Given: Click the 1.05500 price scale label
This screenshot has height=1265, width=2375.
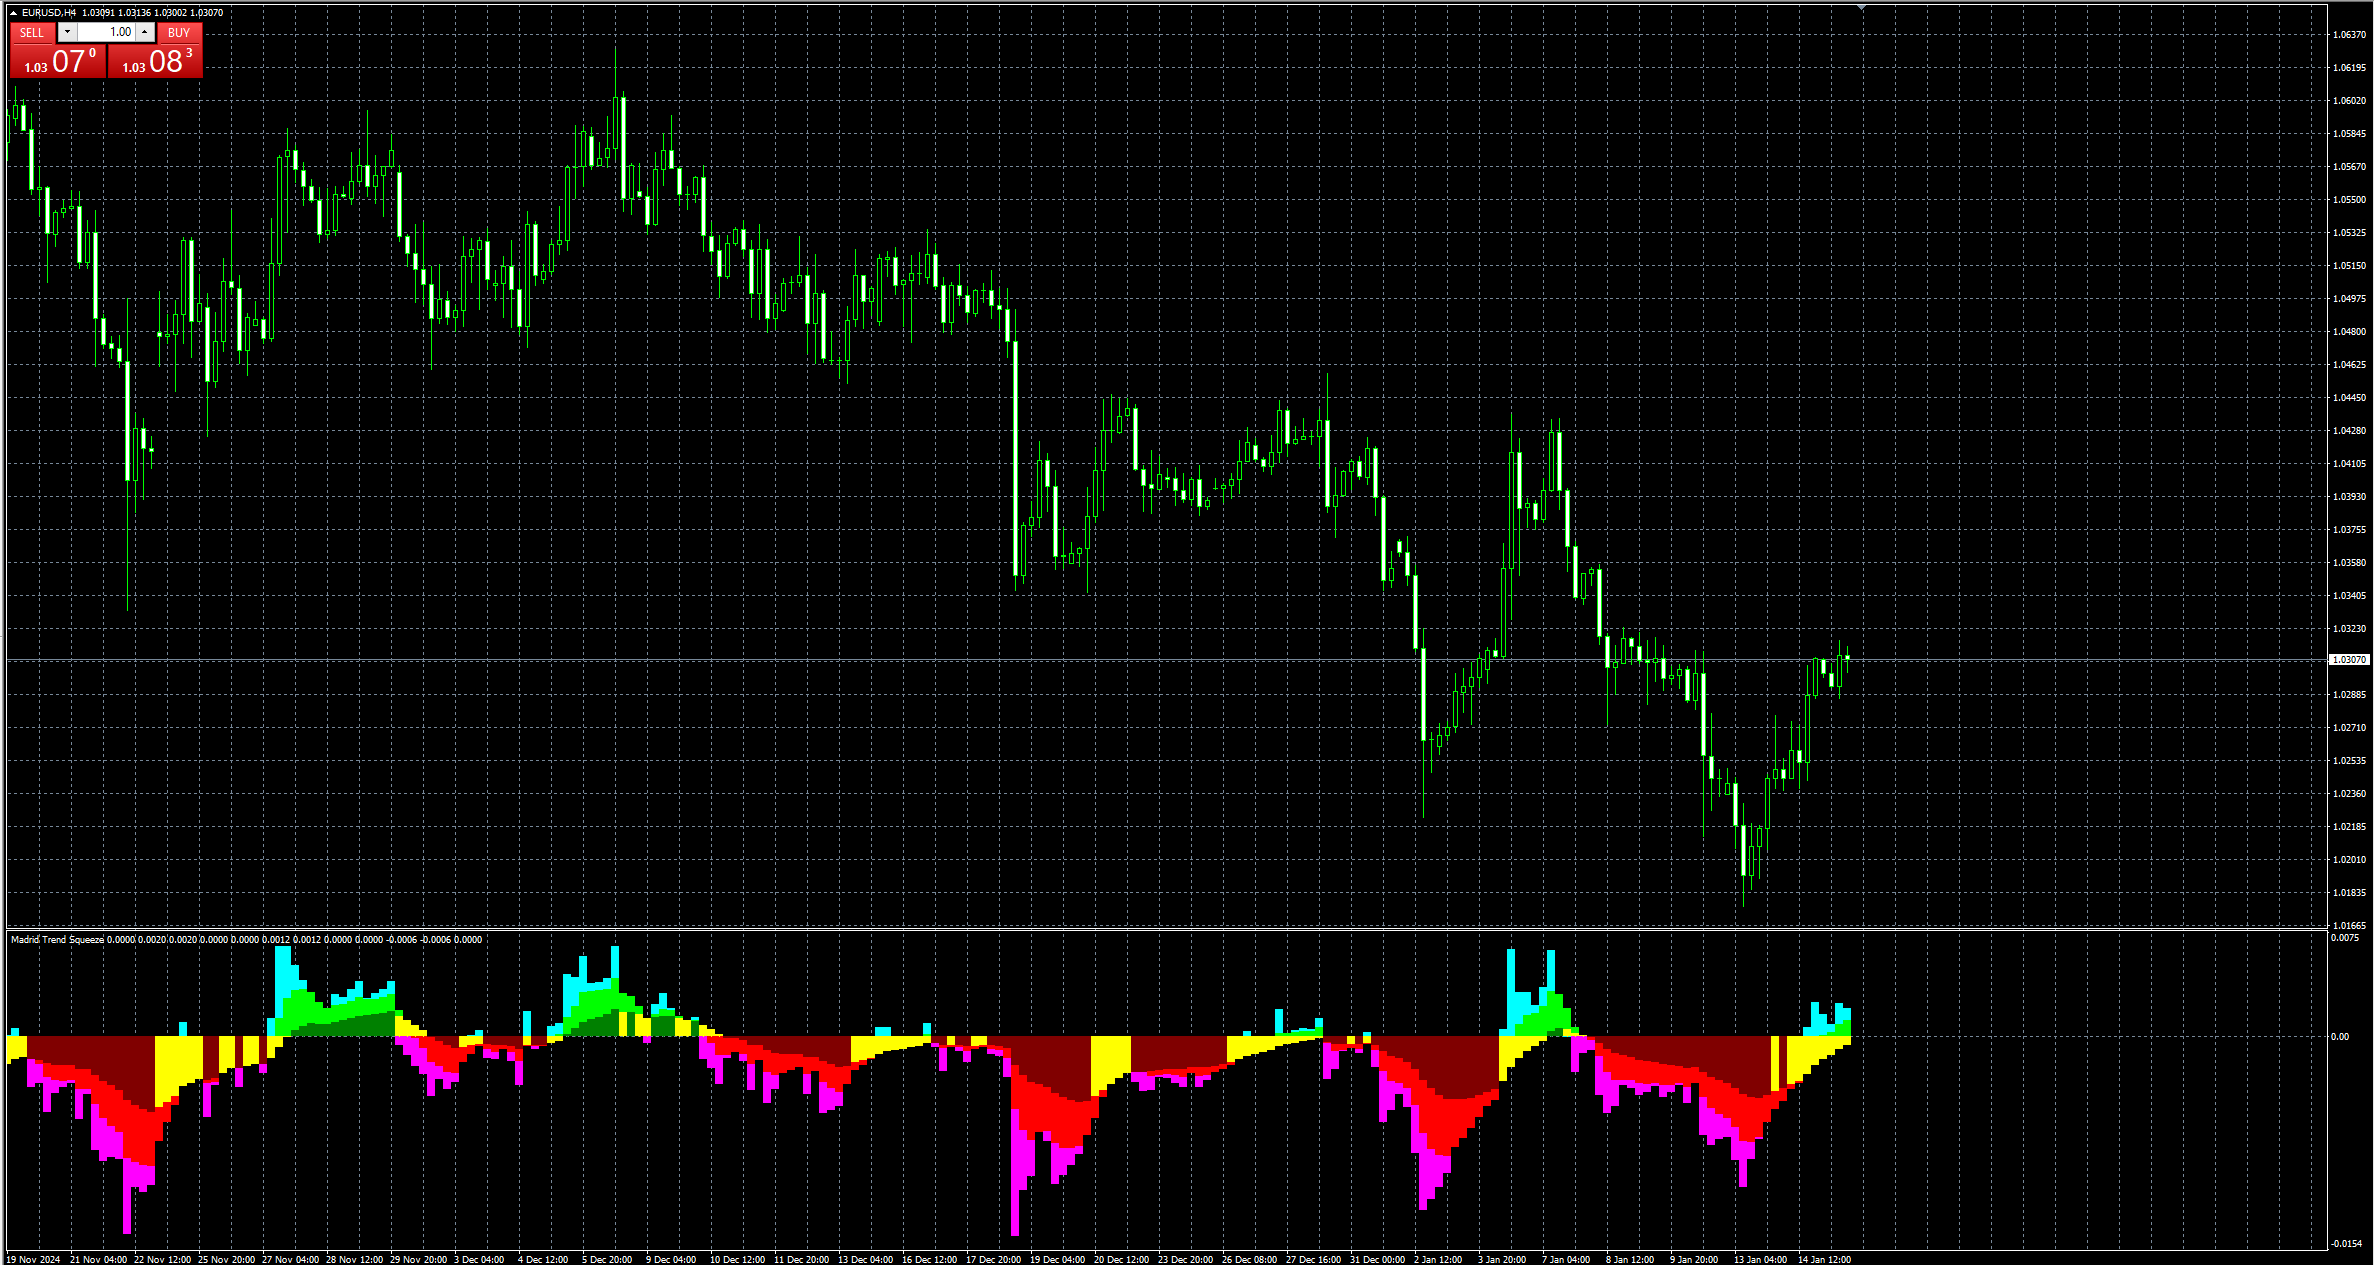Looking at the screenshot, I should click(2349, 200).
